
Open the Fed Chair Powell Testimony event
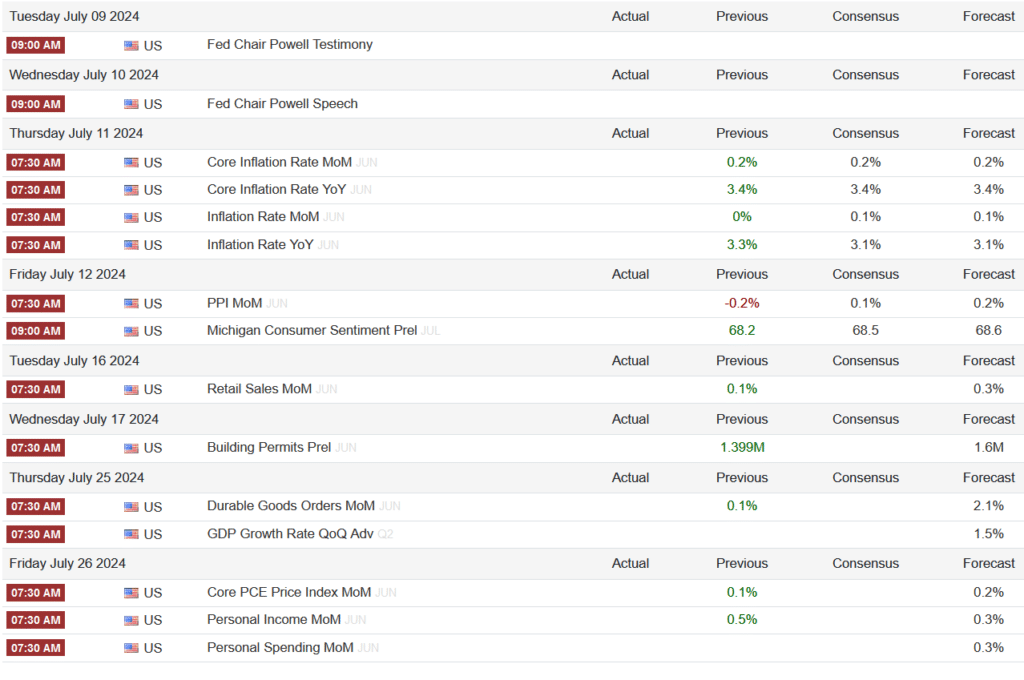289,45
